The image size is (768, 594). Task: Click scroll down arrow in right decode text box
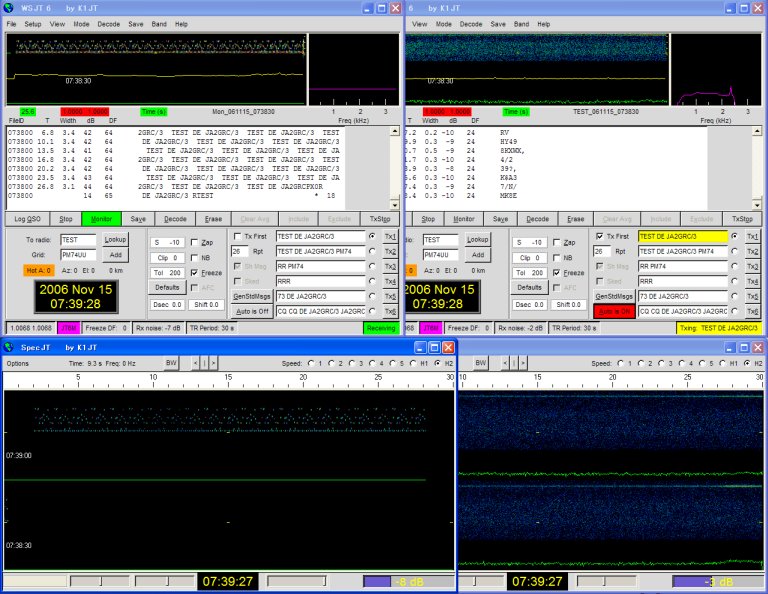coord(757,205)
